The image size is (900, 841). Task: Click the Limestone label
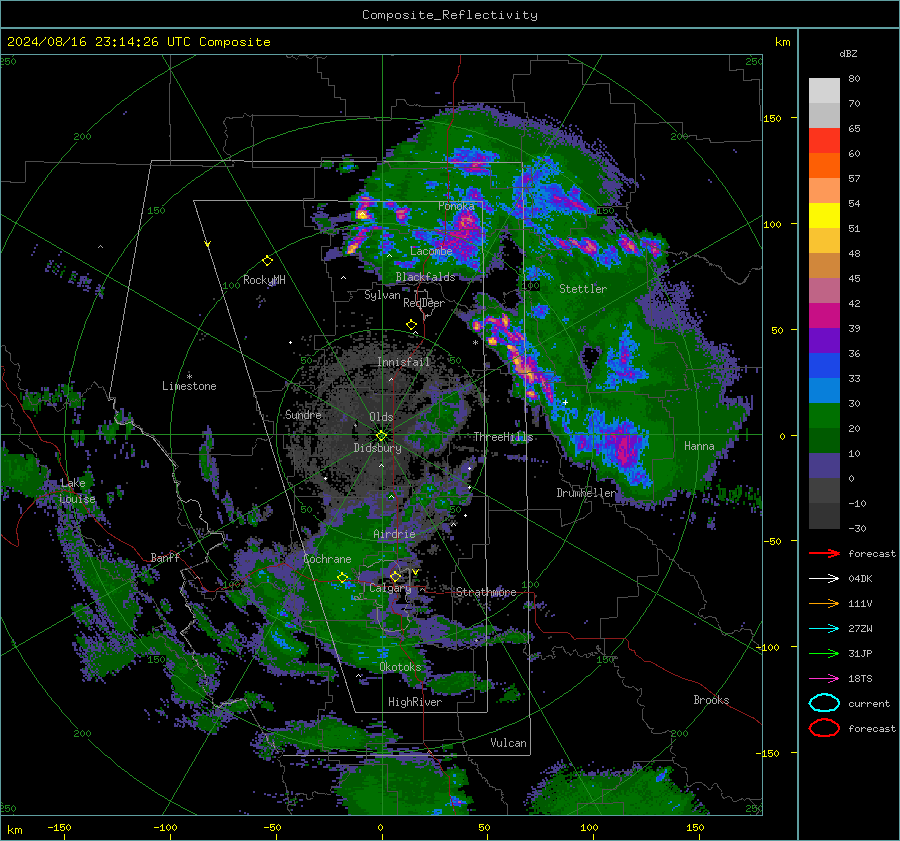pos(189,386)
